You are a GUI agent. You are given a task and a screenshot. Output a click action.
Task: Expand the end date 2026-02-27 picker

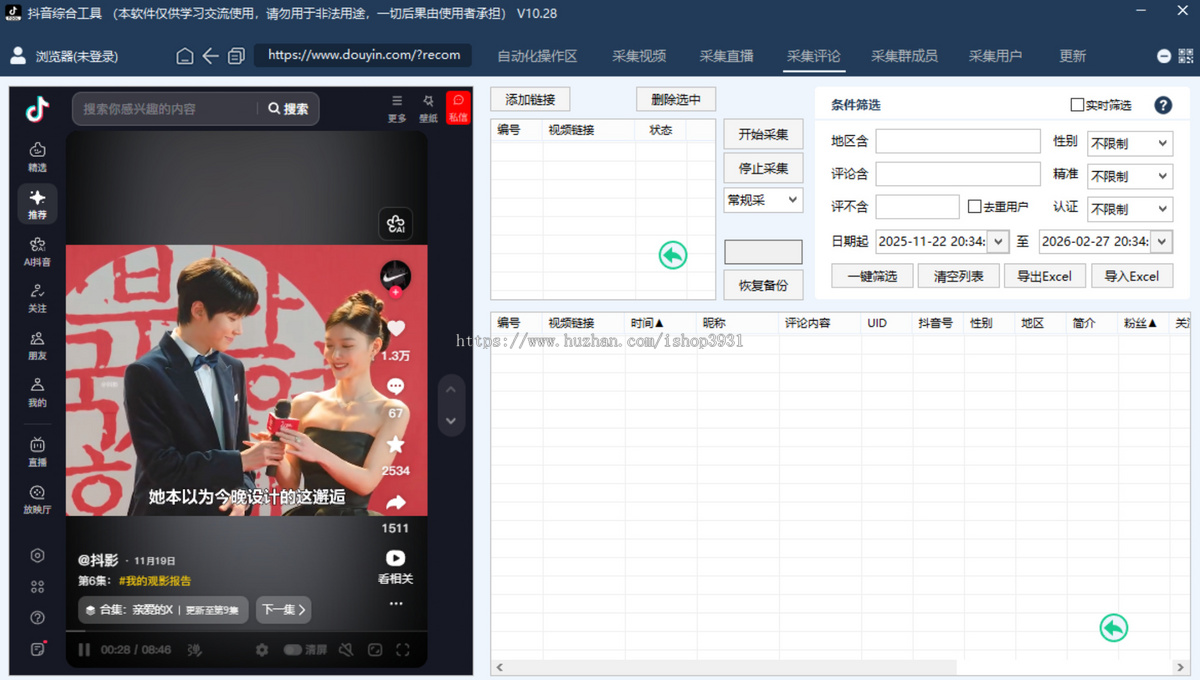point(1161,241)
